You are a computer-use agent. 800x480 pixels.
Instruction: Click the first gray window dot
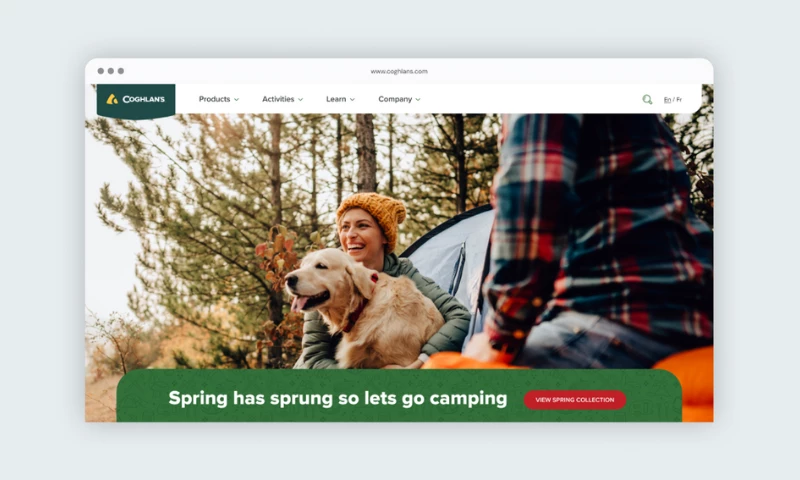(101, 71)
